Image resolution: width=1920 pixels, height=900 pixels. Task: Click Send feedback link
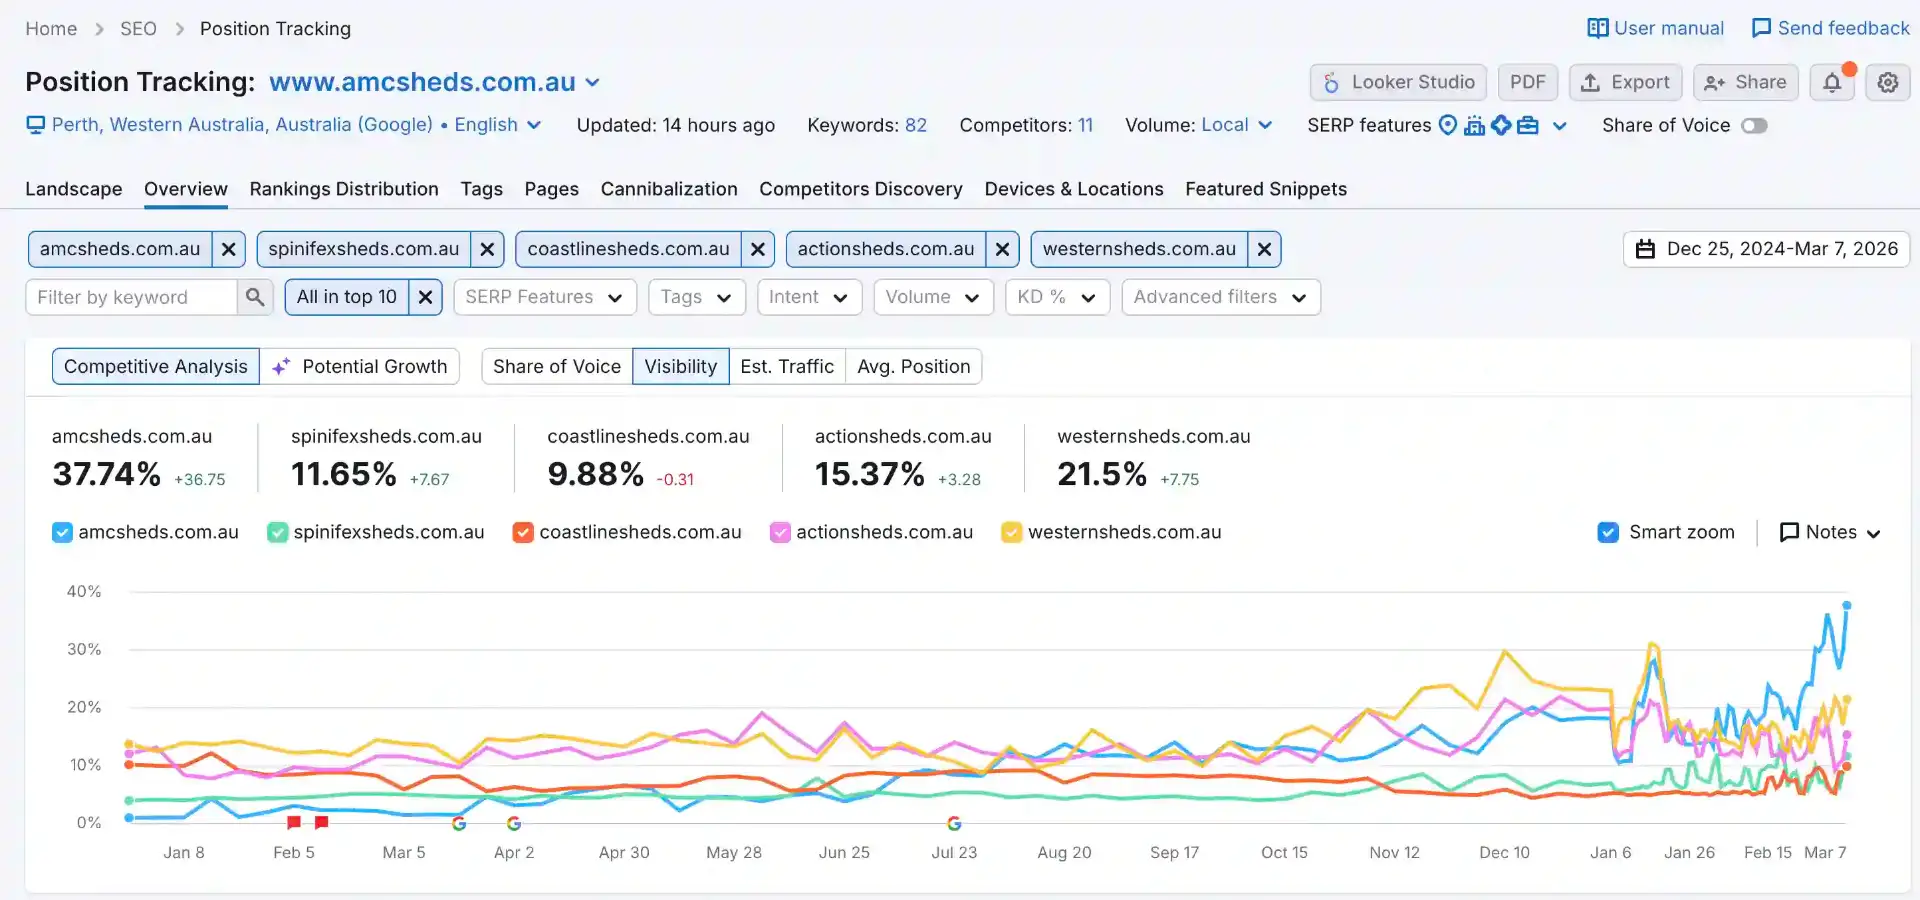(x=1831, y=28)
